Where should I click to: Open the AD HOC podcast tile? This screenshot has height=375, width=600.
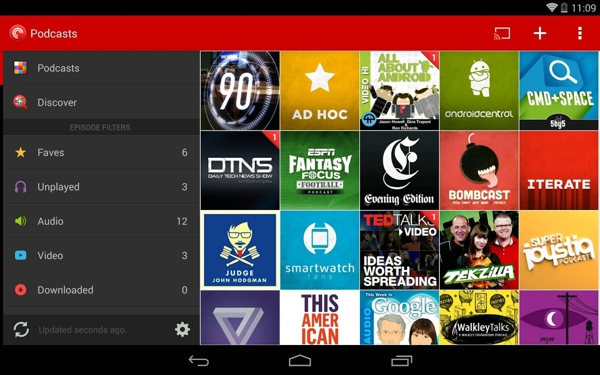pyautogui.click(x=320, y=91)
